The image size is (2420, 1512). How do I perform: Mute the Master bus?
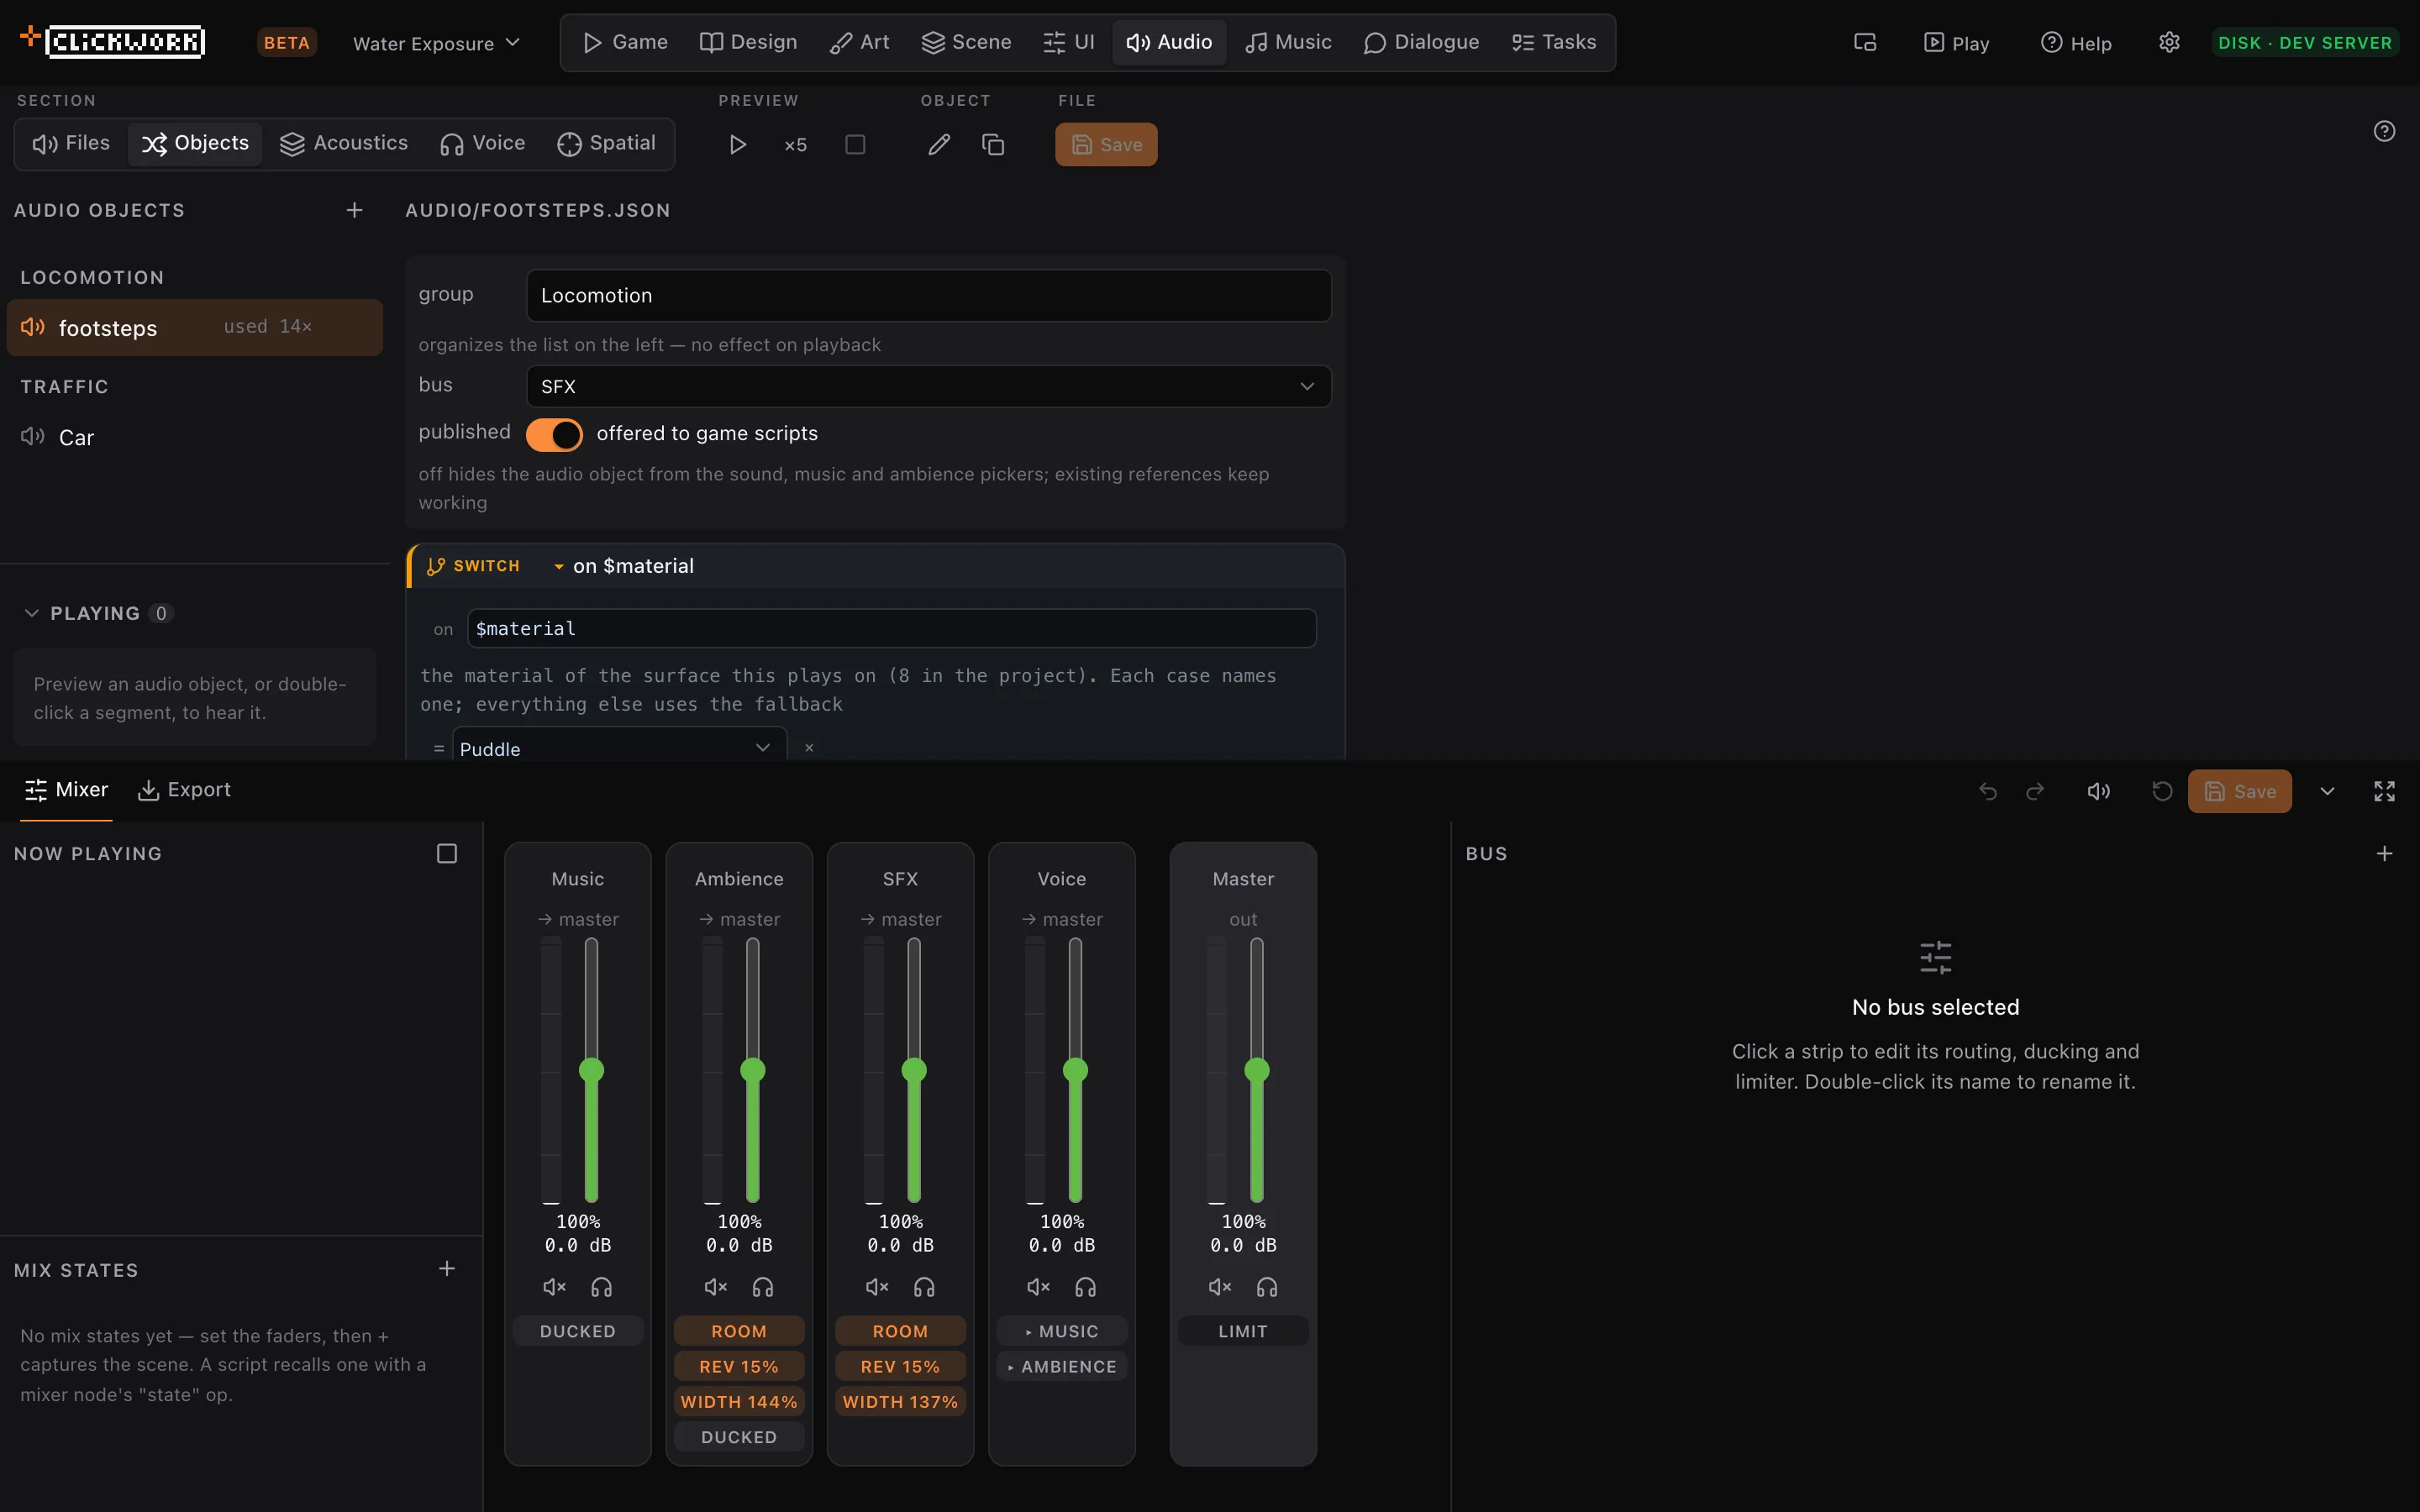[x=1220, y=1287]
